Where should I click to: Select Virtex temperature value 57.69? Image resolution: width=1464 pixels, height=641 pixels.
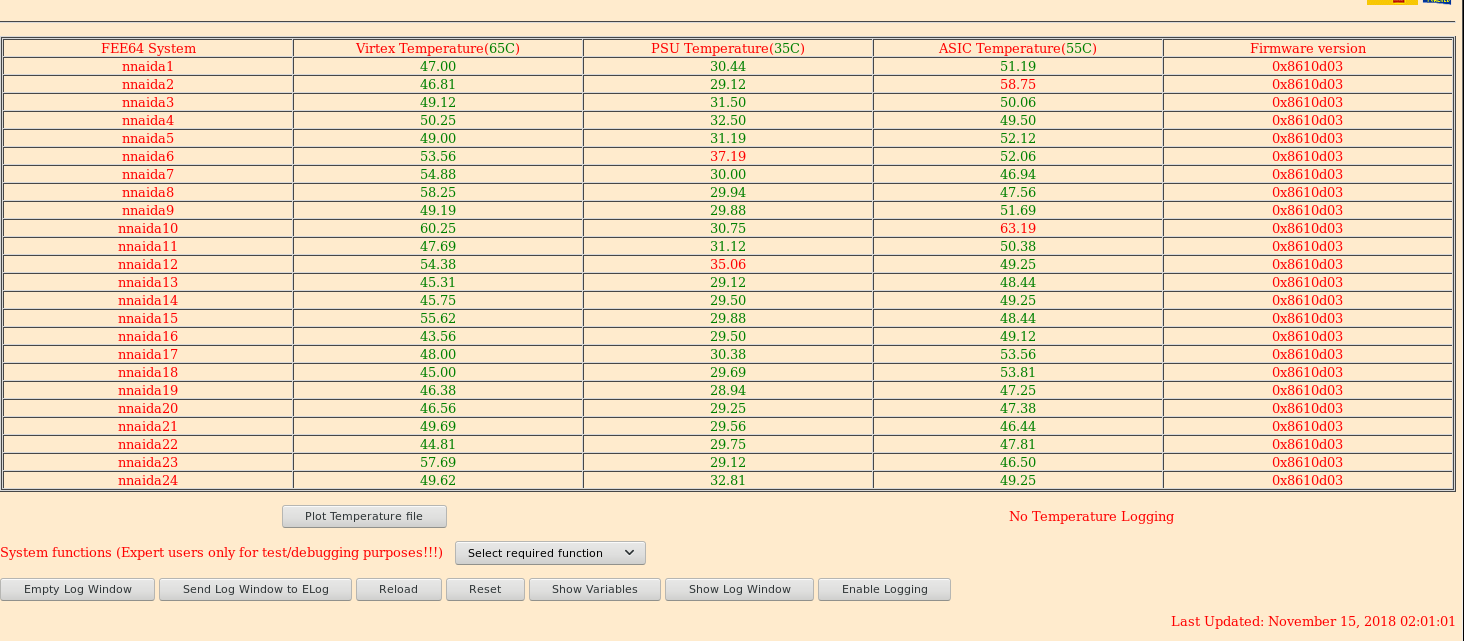pos(438,462)
